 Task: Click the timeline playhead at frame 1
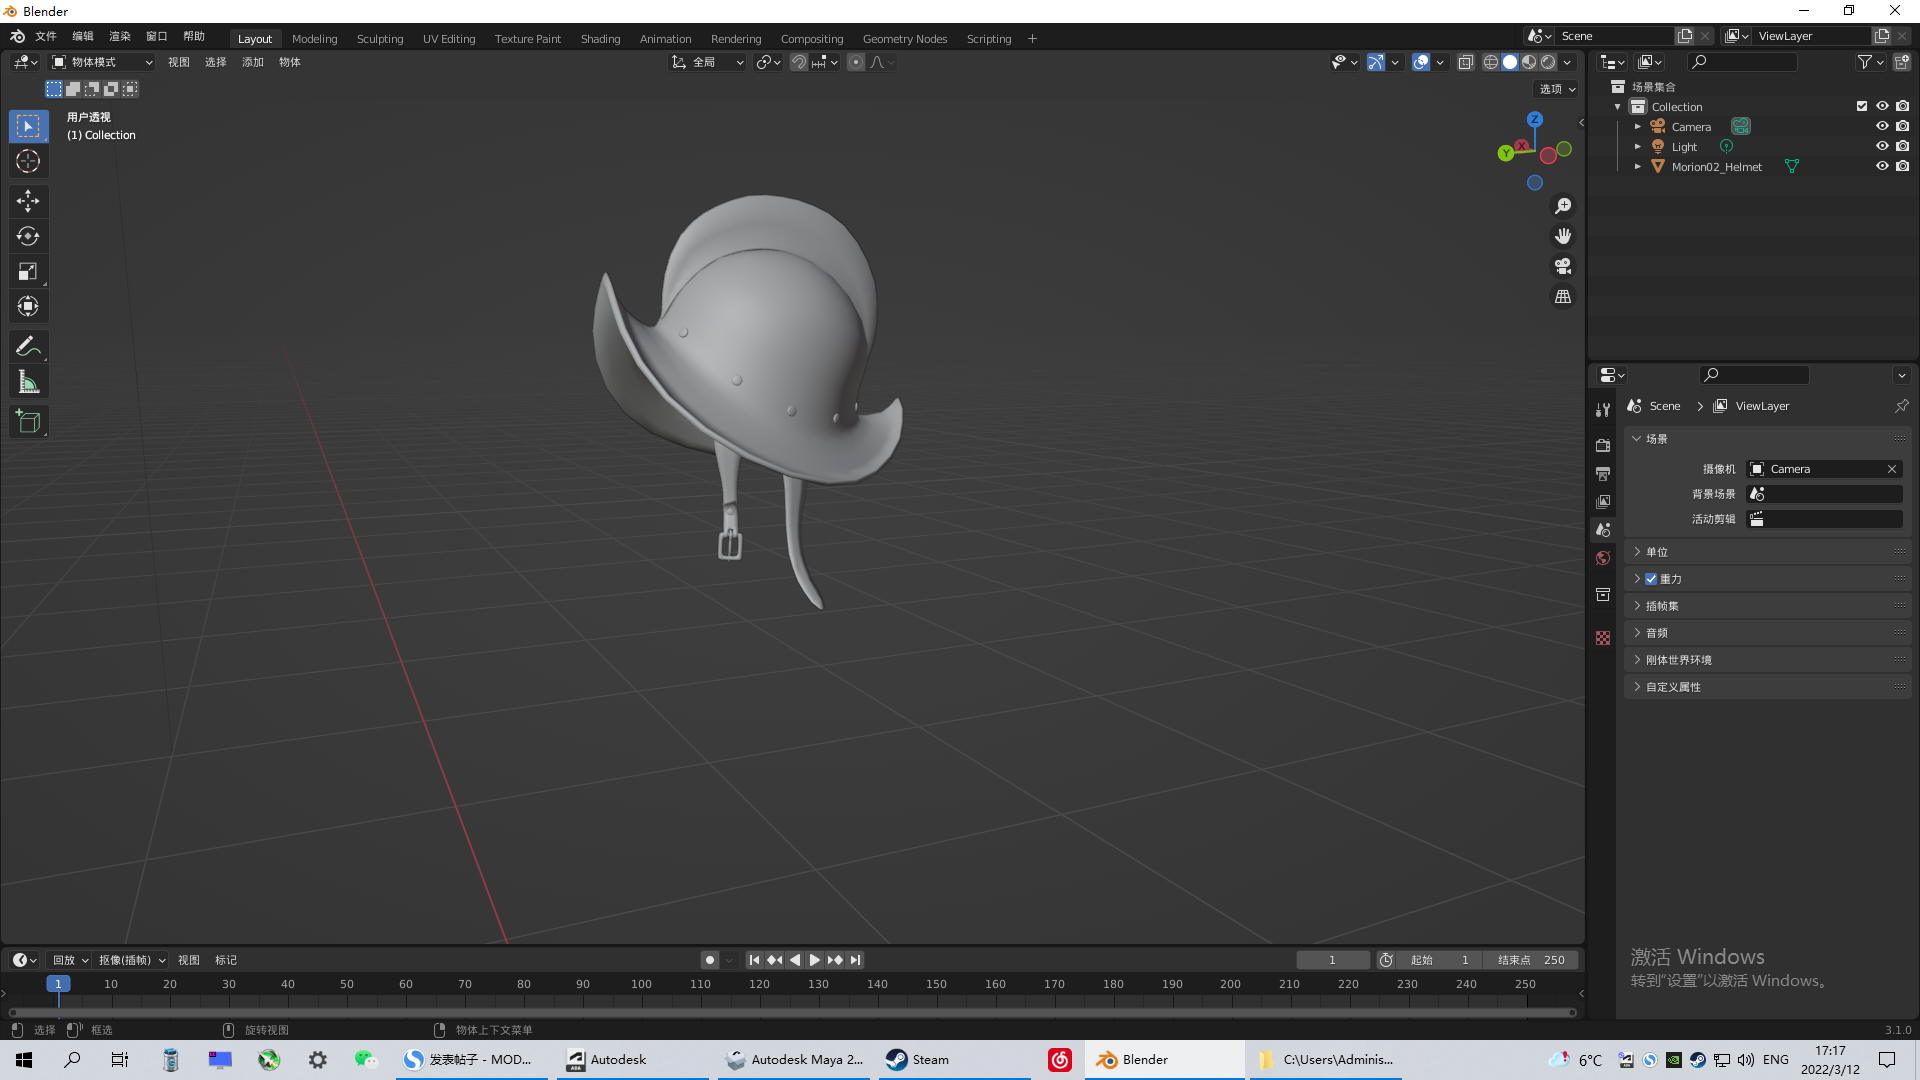click(58, 984)
